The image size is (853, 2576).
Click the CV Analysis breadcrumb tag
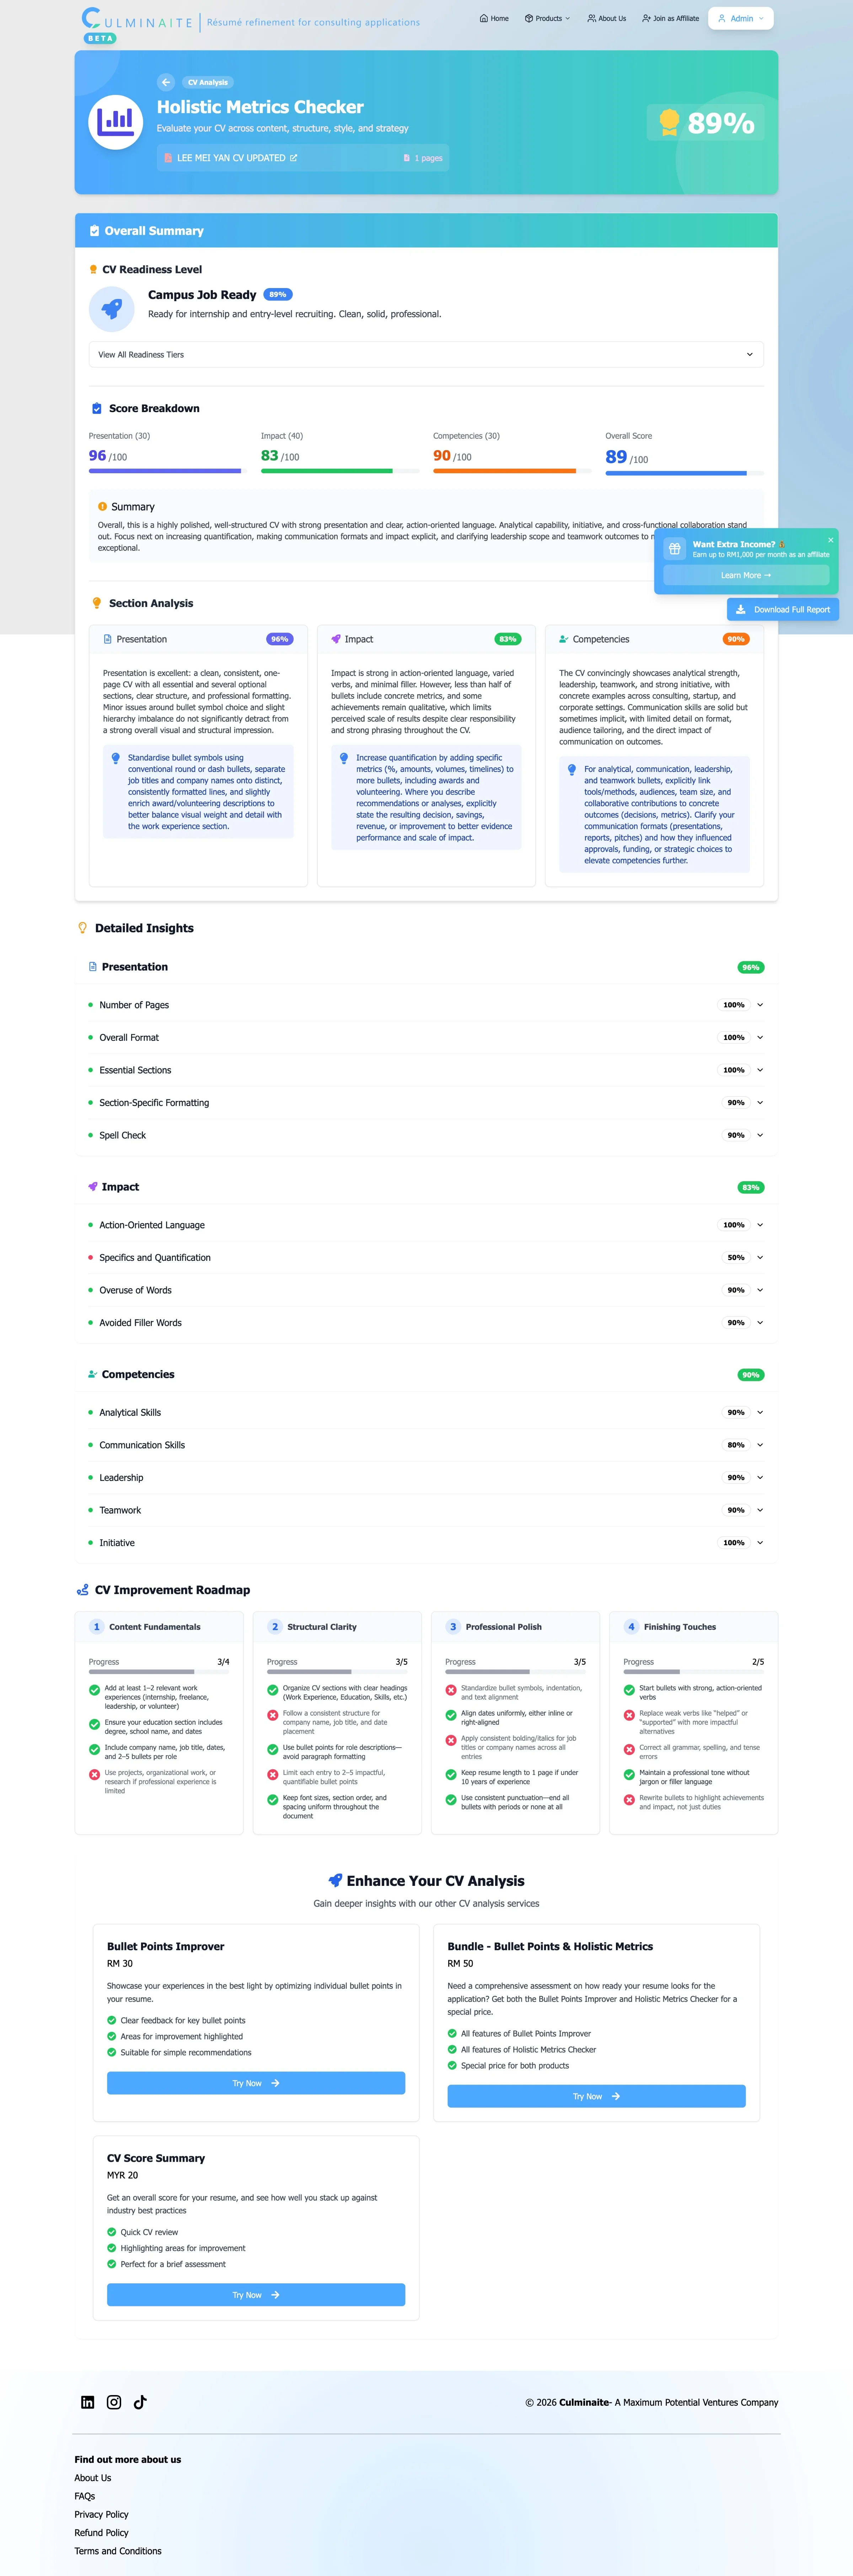pos(208,82)
